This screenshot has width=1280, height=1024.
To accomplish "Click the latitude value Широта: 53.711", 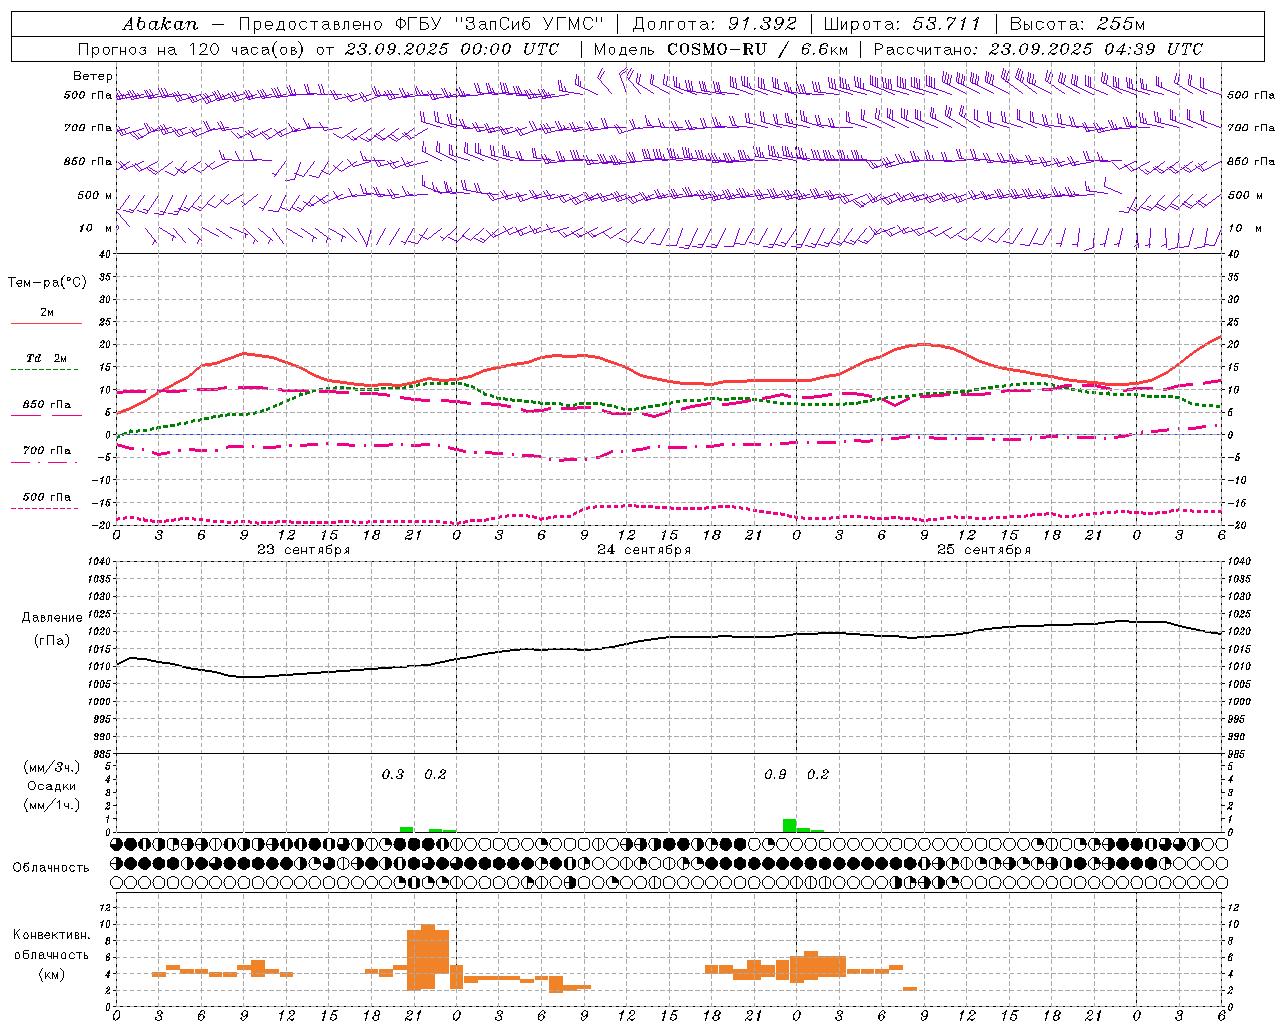I will point(902,24).
